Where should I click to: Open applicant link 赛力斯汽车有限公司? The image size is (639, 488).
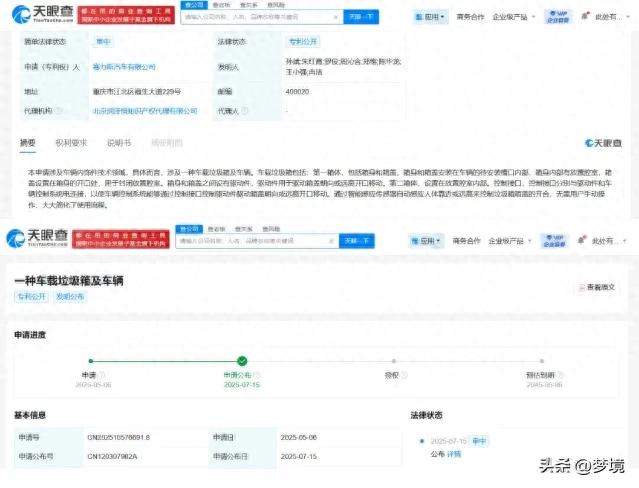click(x=124, y=67)
